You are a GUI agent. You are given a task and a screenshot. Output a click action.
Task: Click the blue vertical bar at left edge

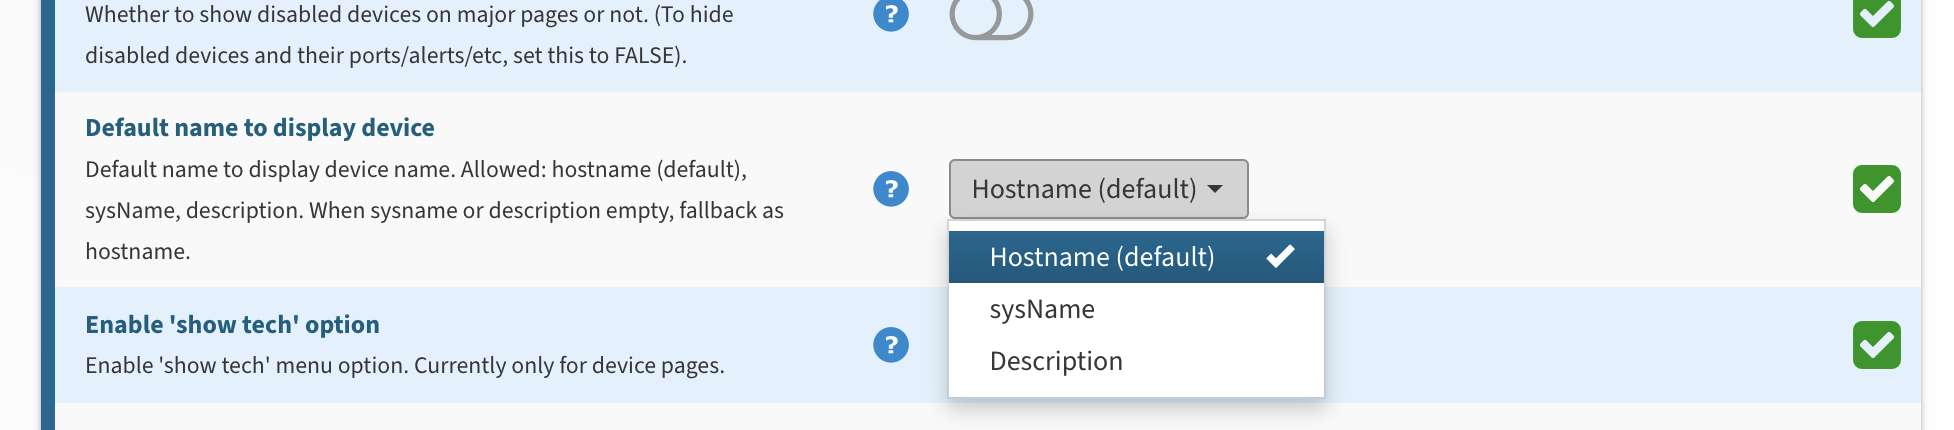tap(48, 215)
